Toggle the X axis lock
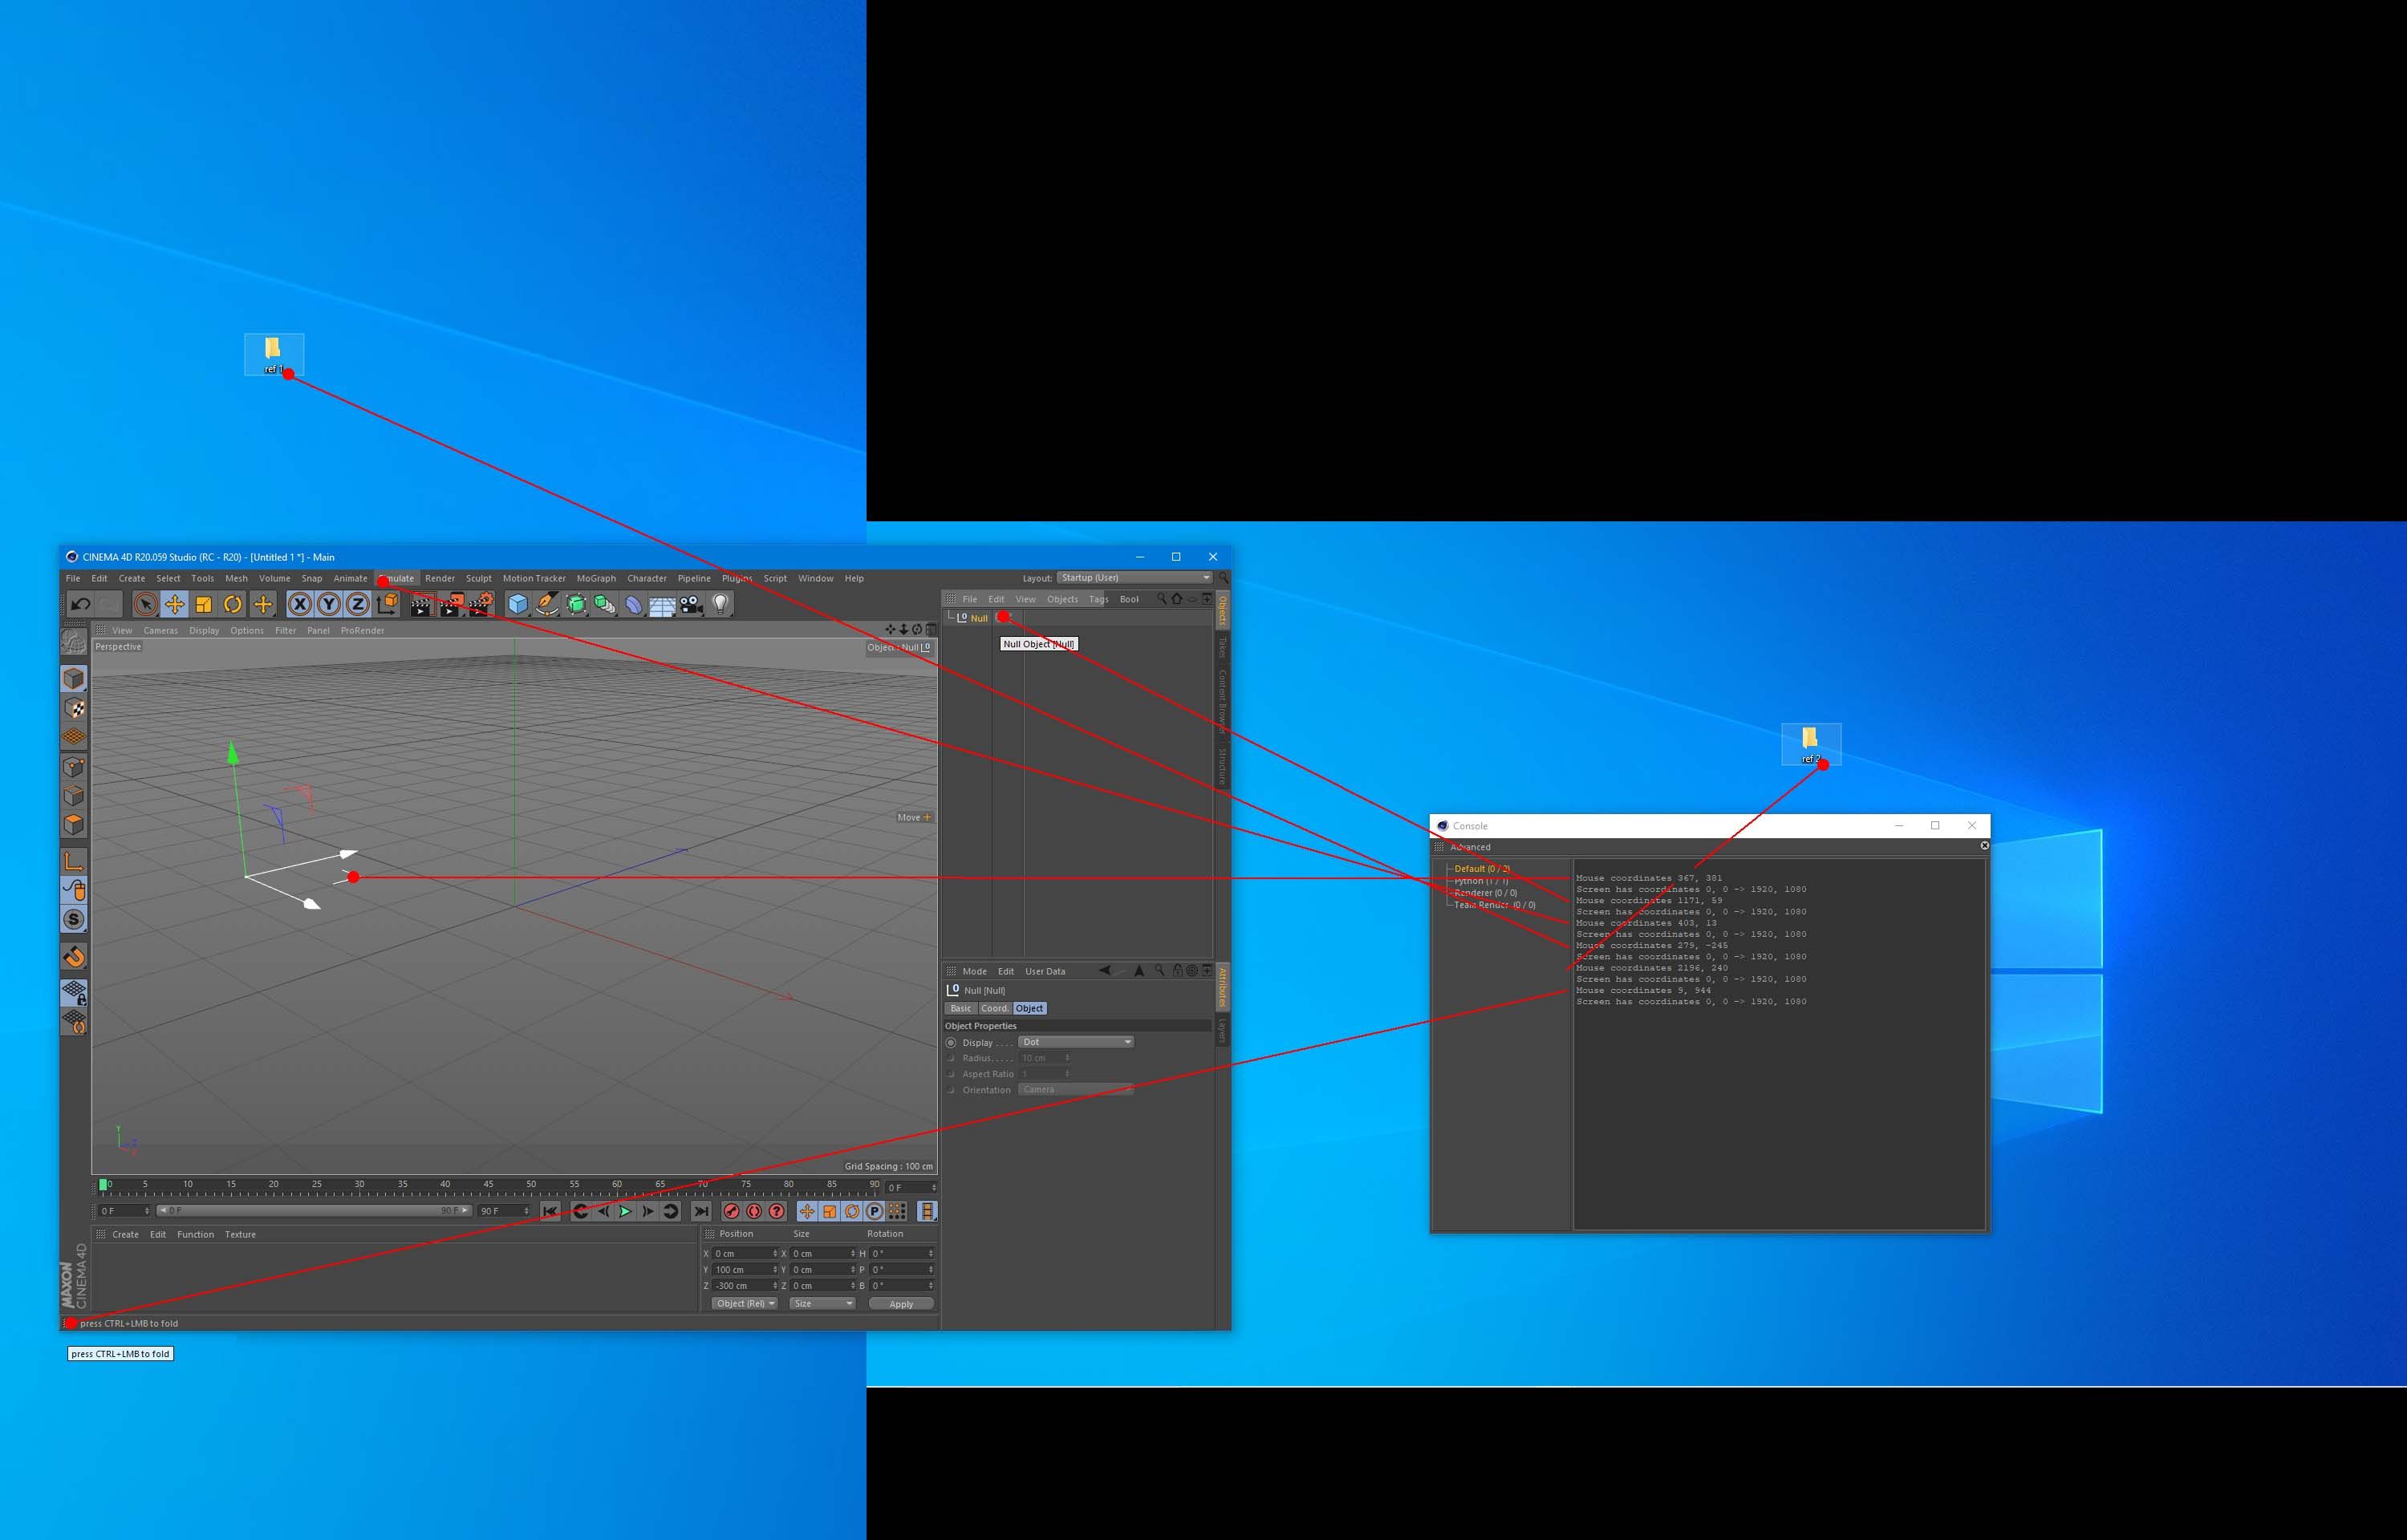Viewport: 2407px width, 1540px height. pyautogui.click(x=299, y=604)
